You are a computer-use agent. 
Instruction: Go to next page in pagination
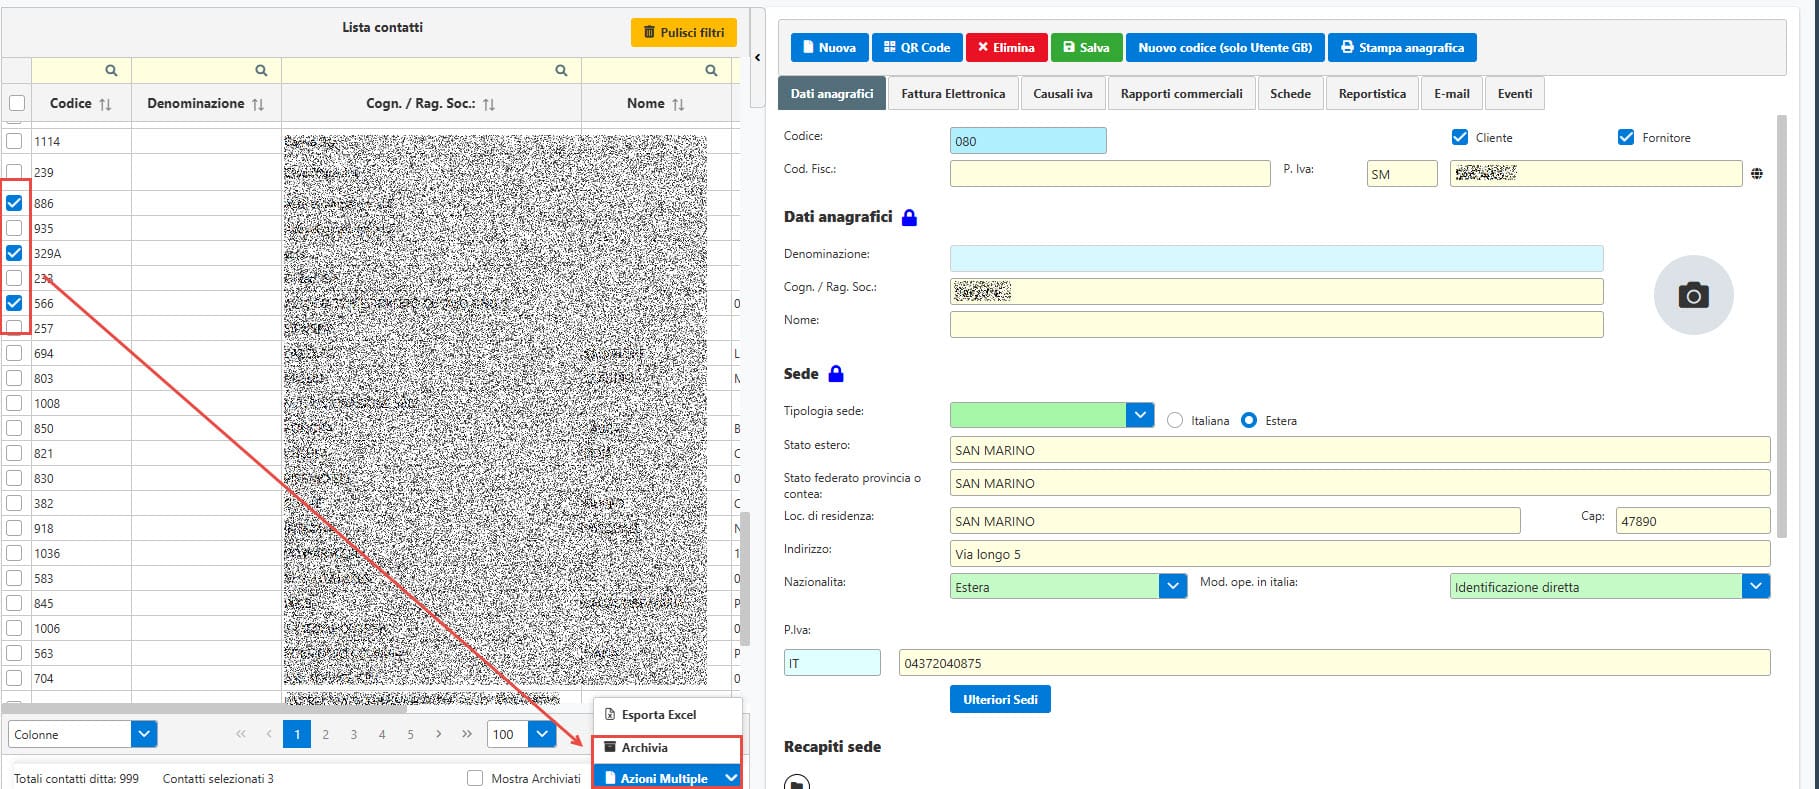pos(438,734)
